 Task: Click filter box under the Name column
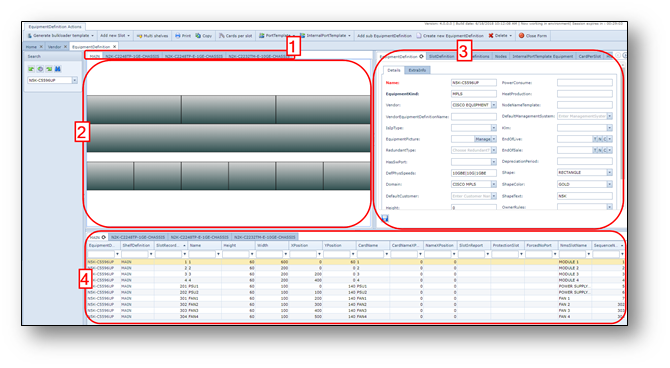pyautogui.click(x=202, y=254)
